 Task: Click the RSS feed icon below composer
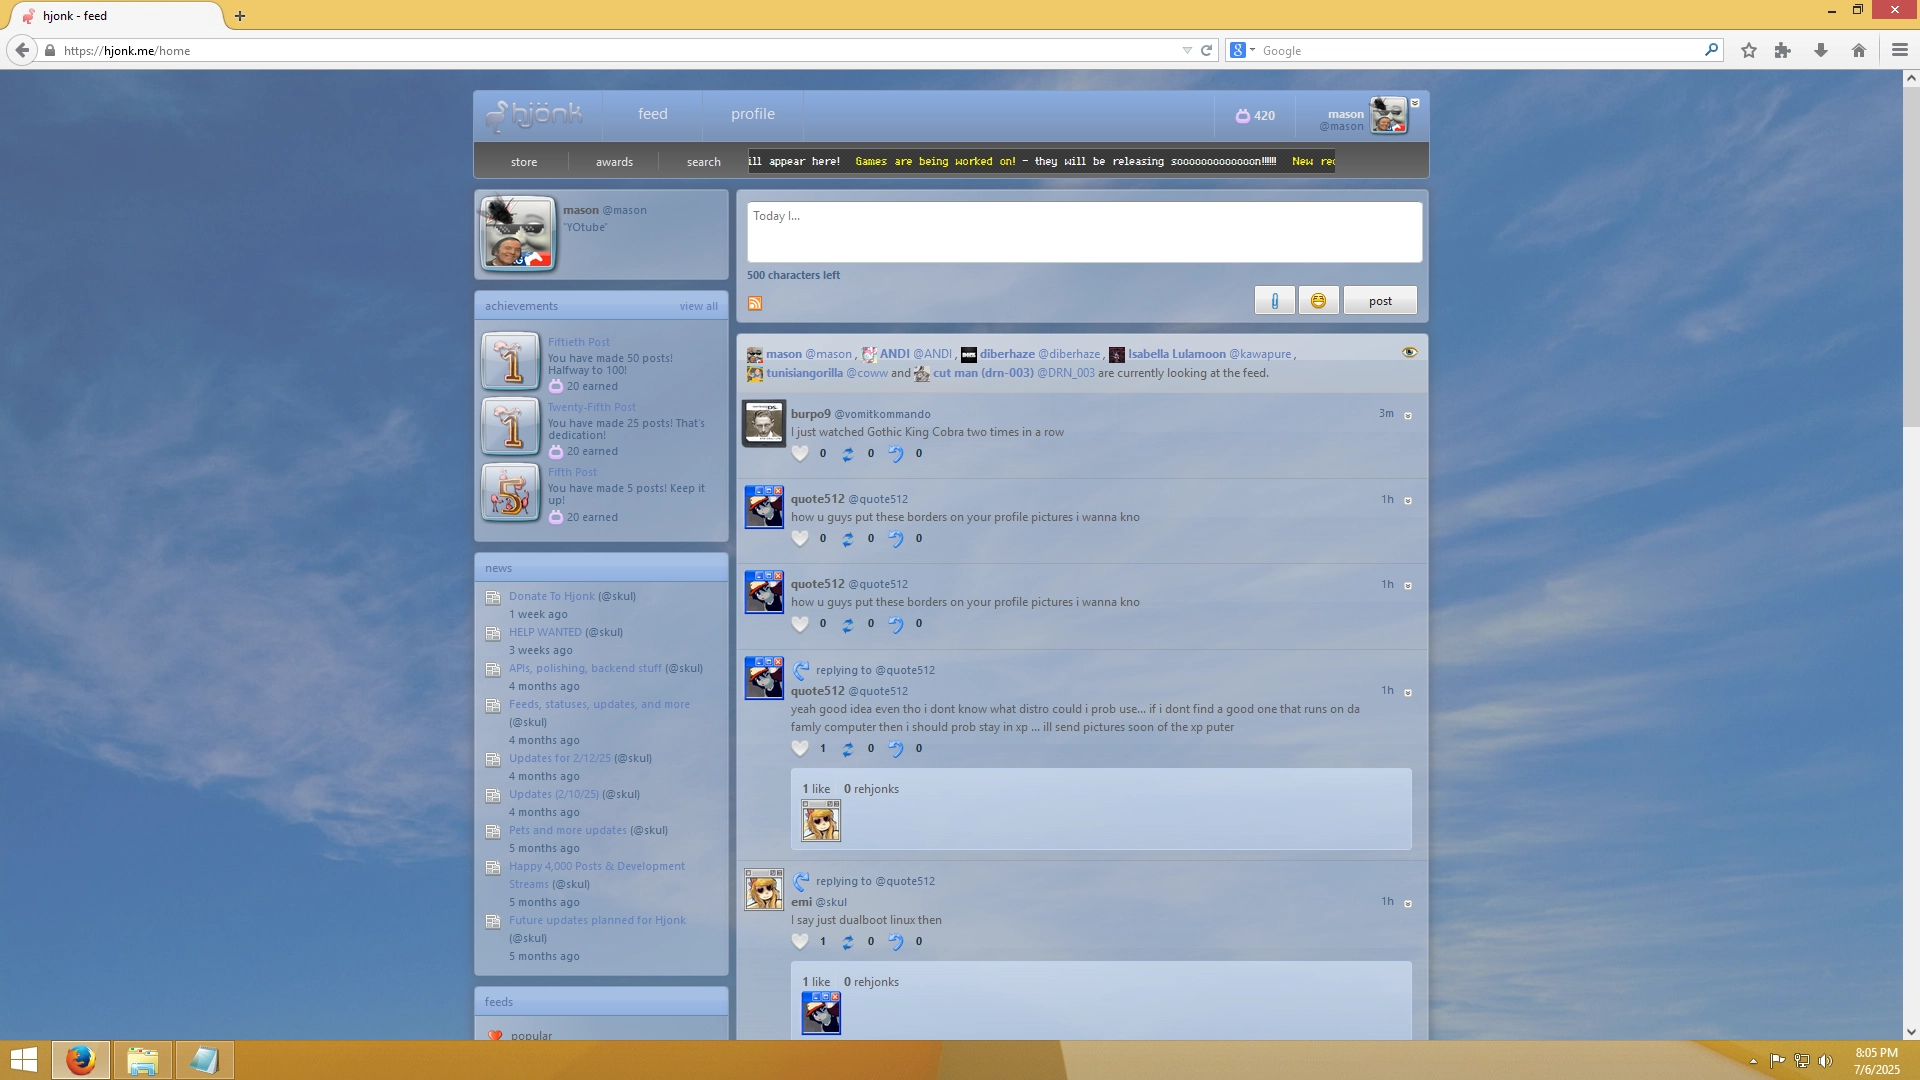point(755,303)
